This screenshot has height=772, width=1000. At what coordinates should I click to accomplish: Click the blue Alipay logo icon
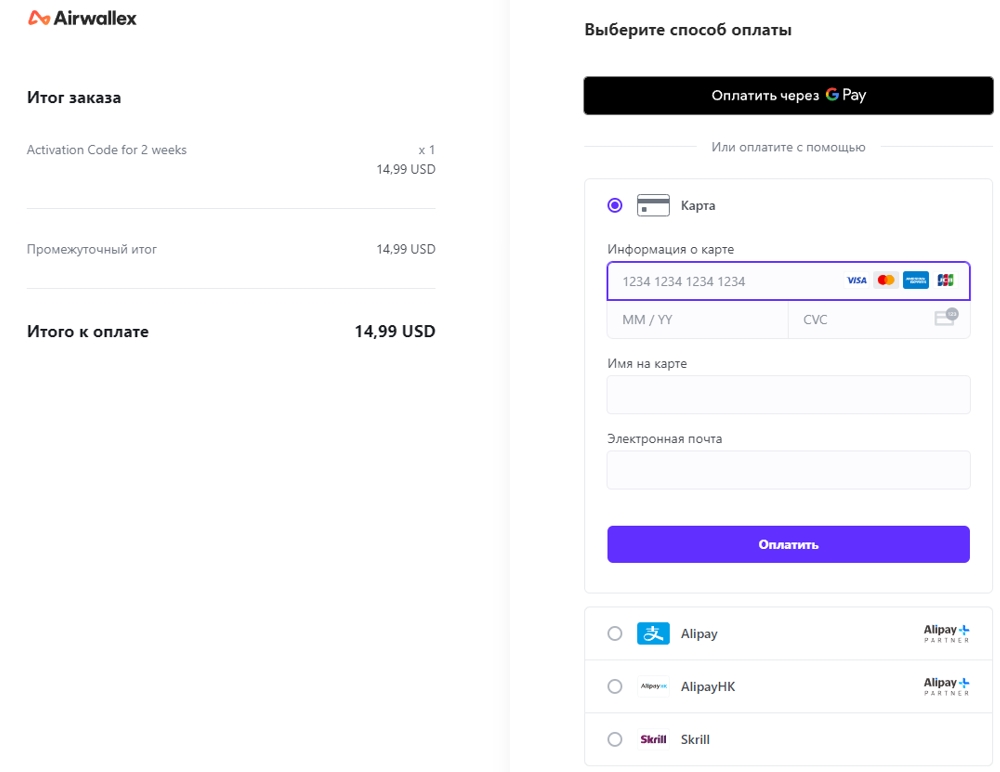tap(653, 634)
